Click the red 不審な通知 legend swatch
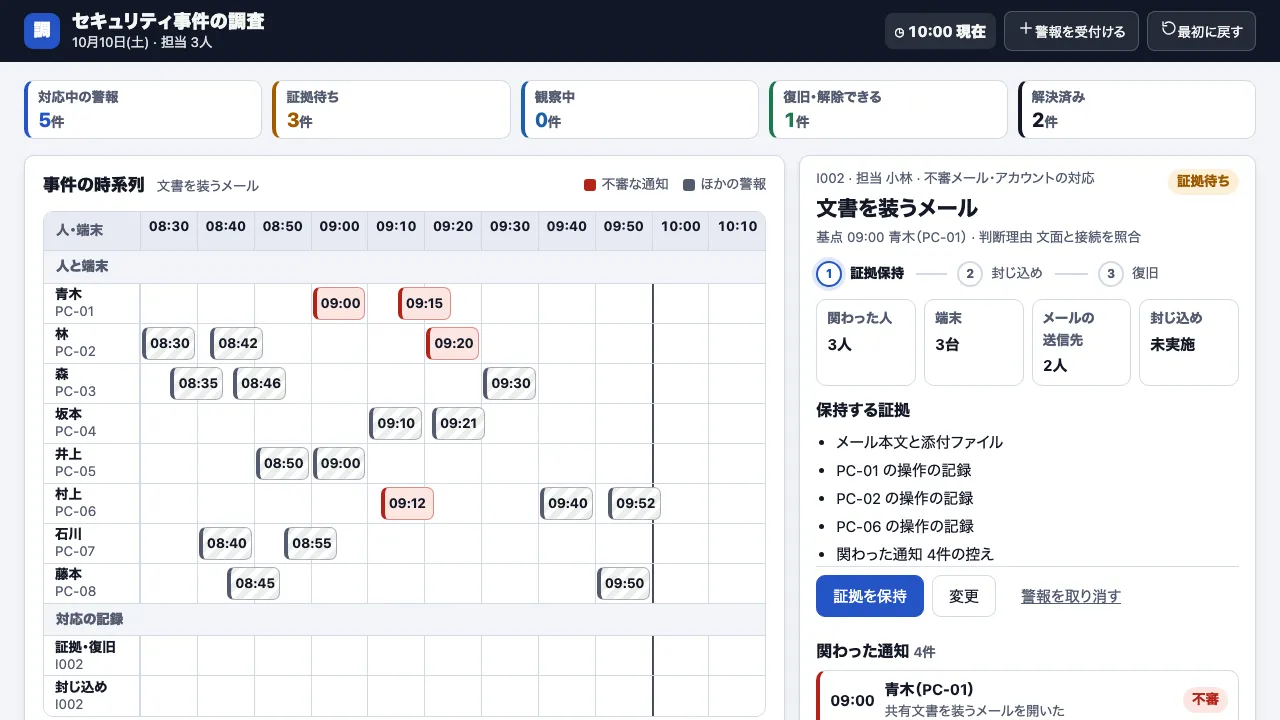The image size is (1280, 720). pyautogui.click(x=590, y=185)
